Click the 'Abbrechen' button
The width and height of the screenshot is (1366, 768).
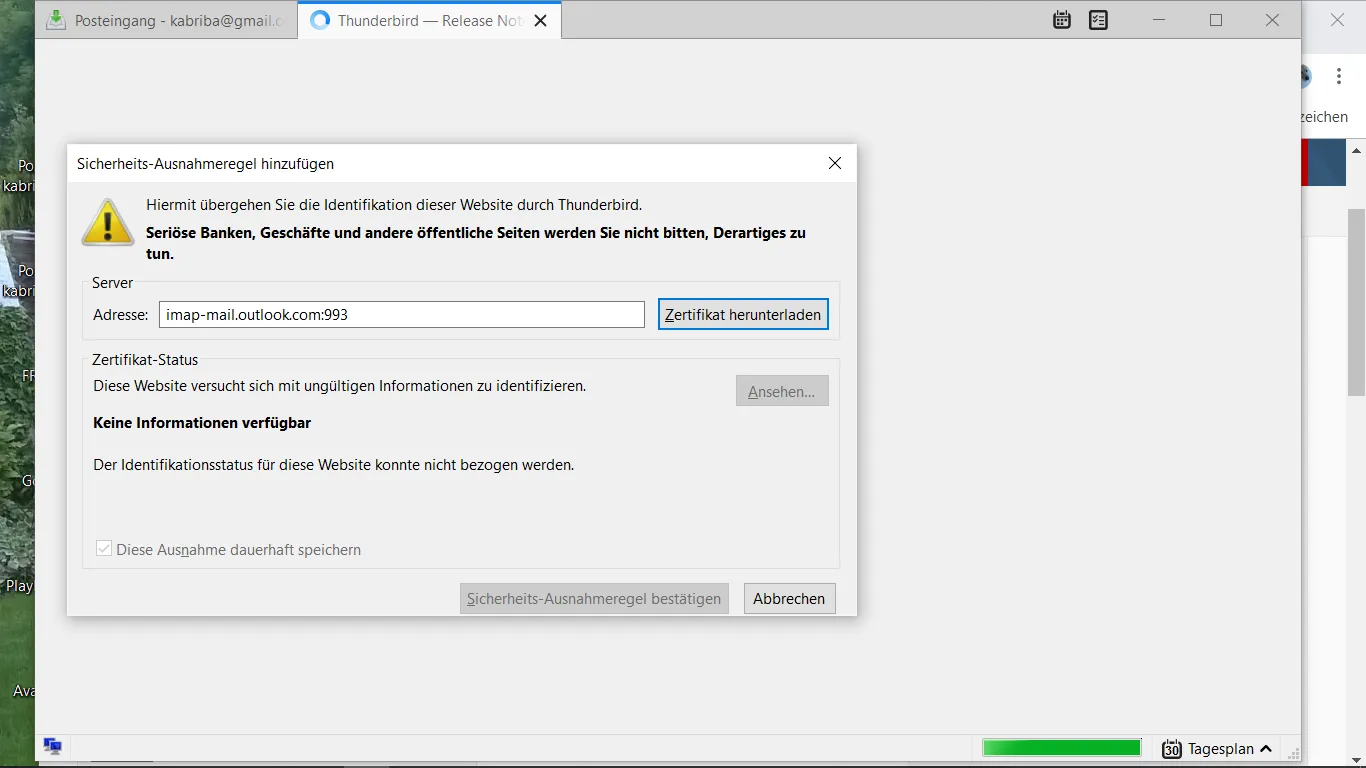coord(789,598)
